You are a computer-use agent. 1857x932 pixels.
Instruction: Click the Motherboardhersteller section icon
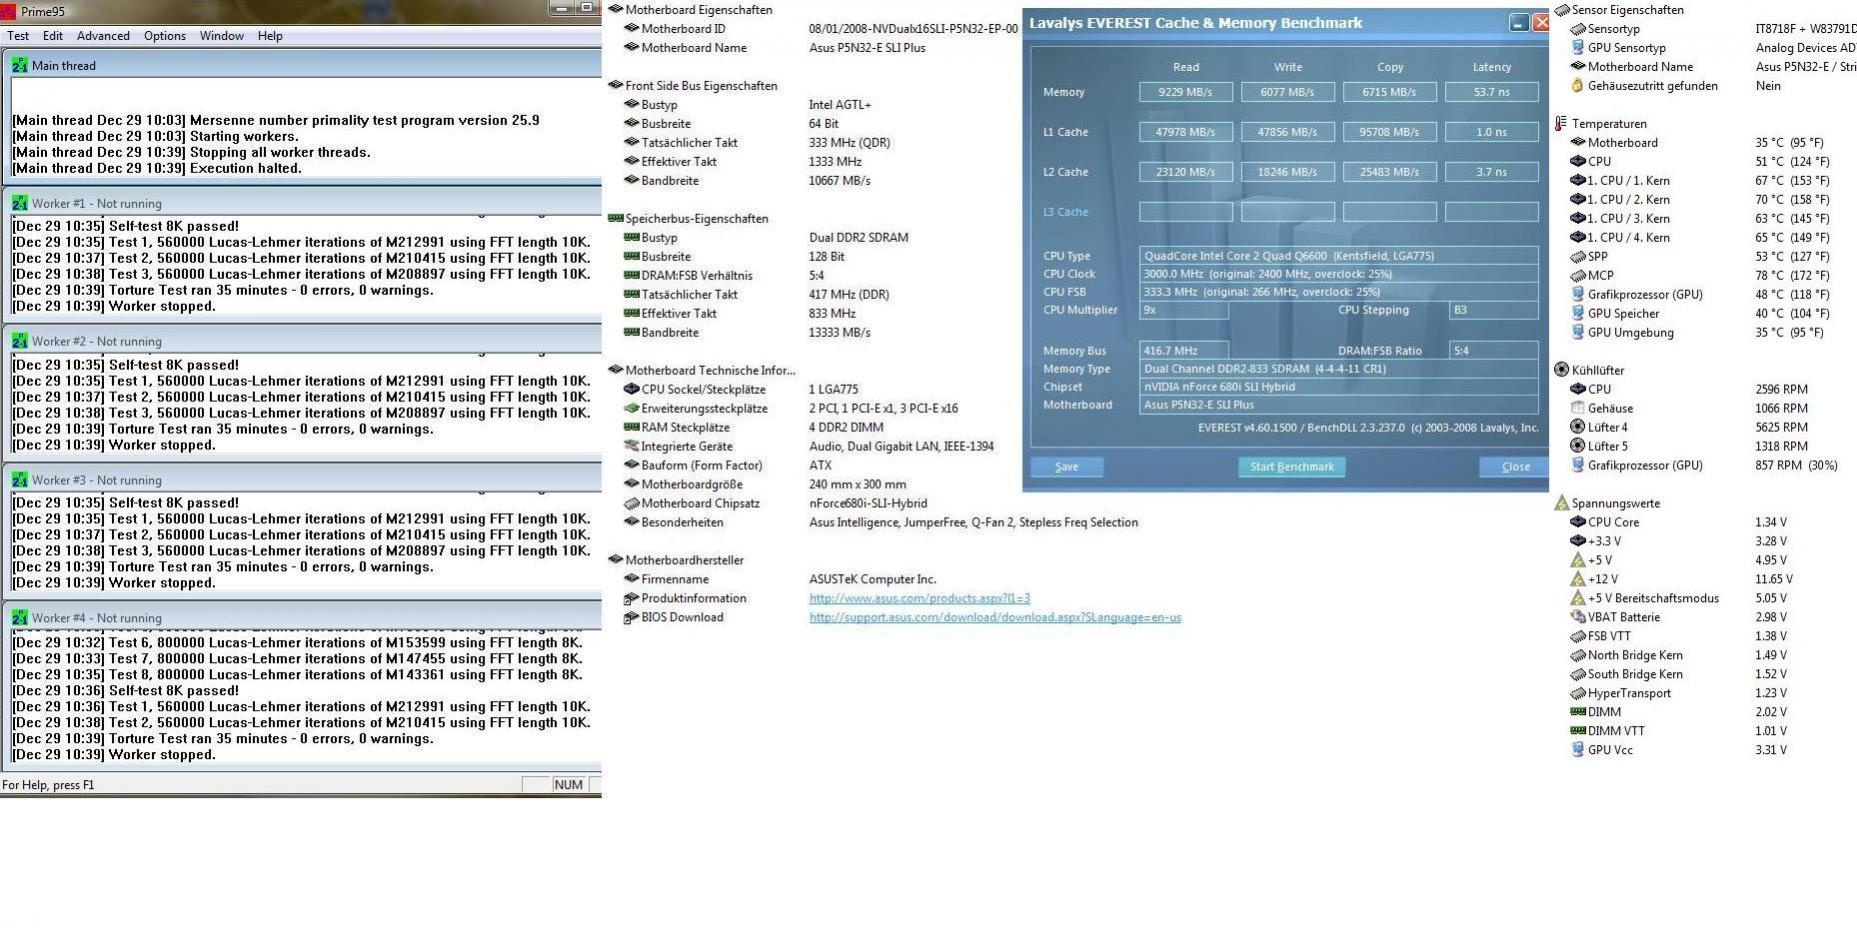coord(615,560)
